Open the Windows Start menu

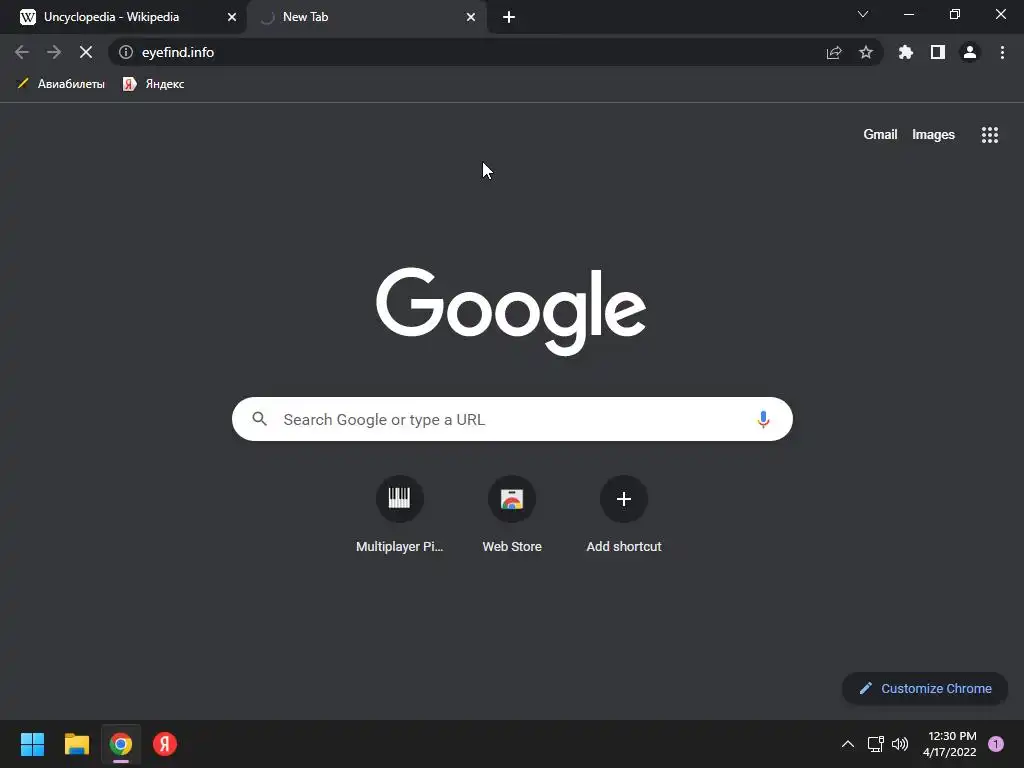tap(32, 744)
